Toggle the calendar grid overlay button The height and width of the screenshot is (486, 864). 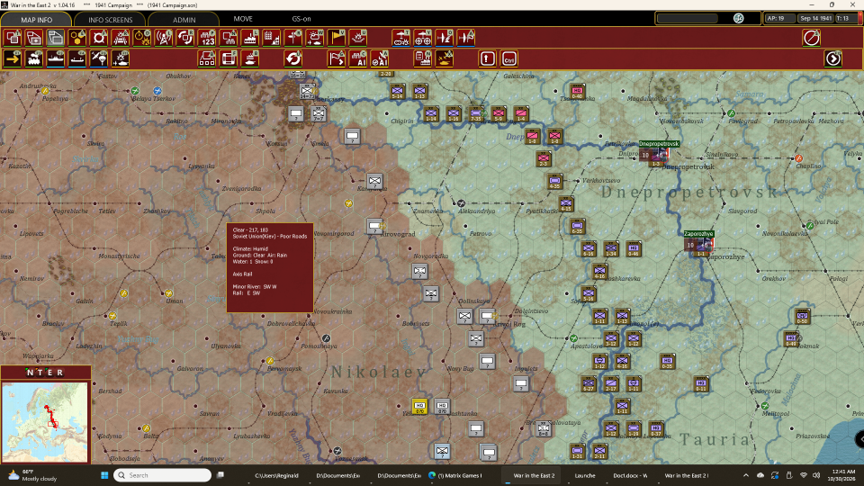272,37
